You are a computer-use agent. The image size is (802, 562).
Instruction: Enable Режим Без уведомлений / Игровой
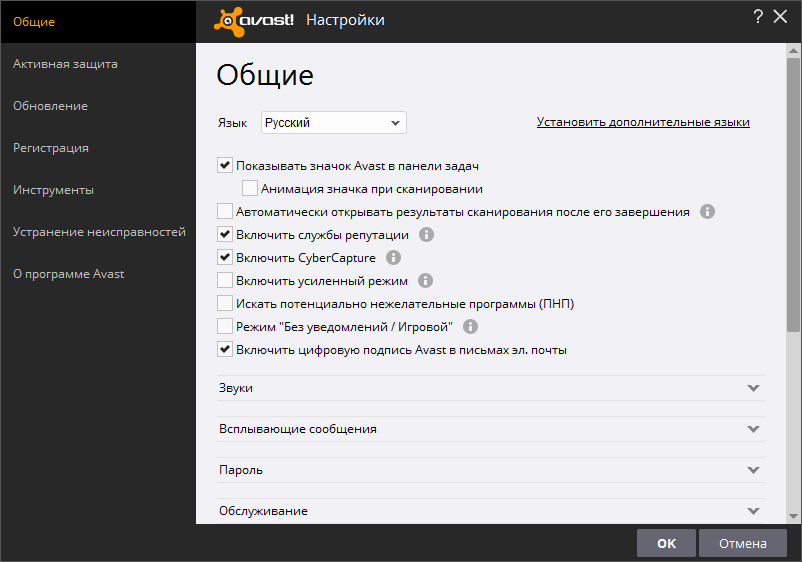point(225,326)
